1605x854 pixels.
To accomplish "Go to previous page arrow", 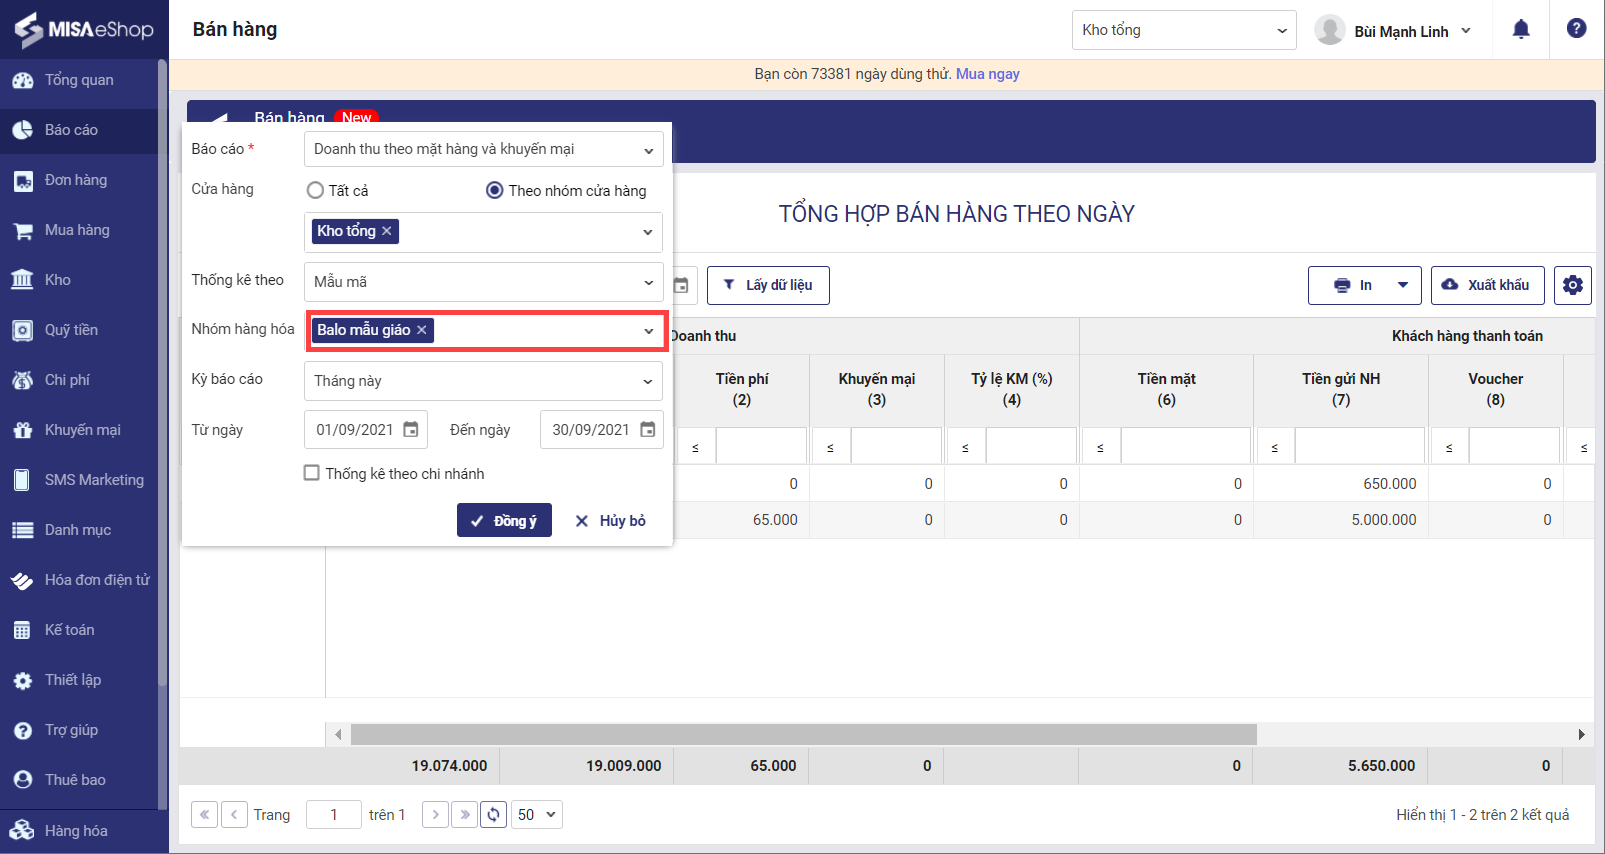I will [x=234, y=814].
